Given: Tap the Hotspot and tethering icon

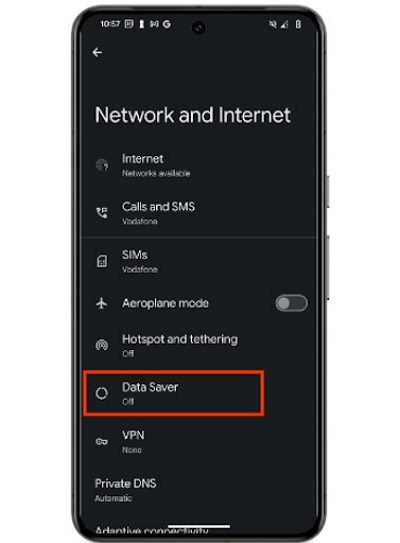Looking at the screenshot, I should click(102, 345).
